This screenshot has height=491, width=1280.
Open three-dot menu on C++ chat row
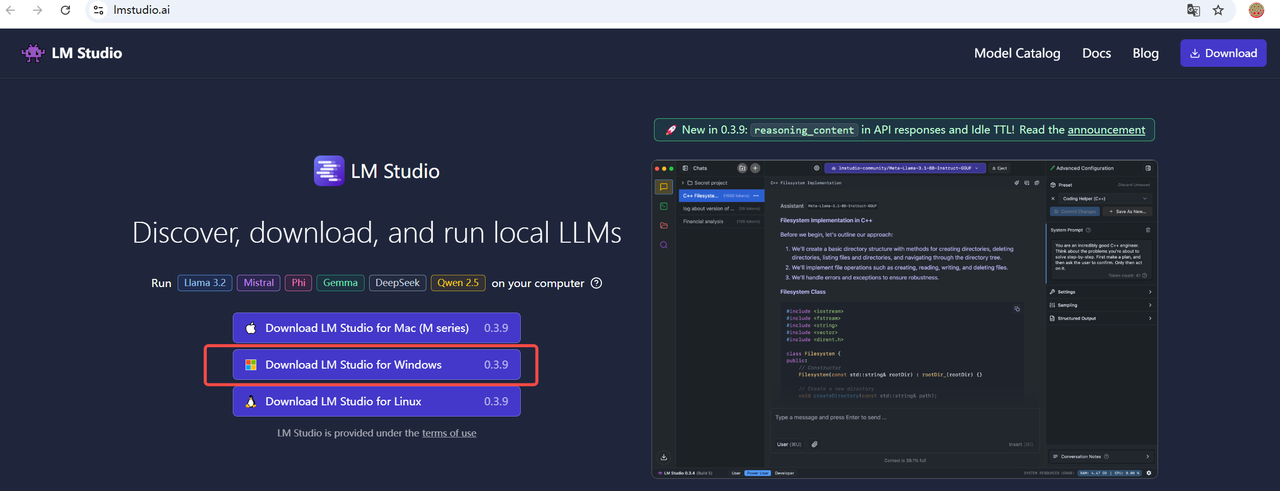(x=756, y=196)
